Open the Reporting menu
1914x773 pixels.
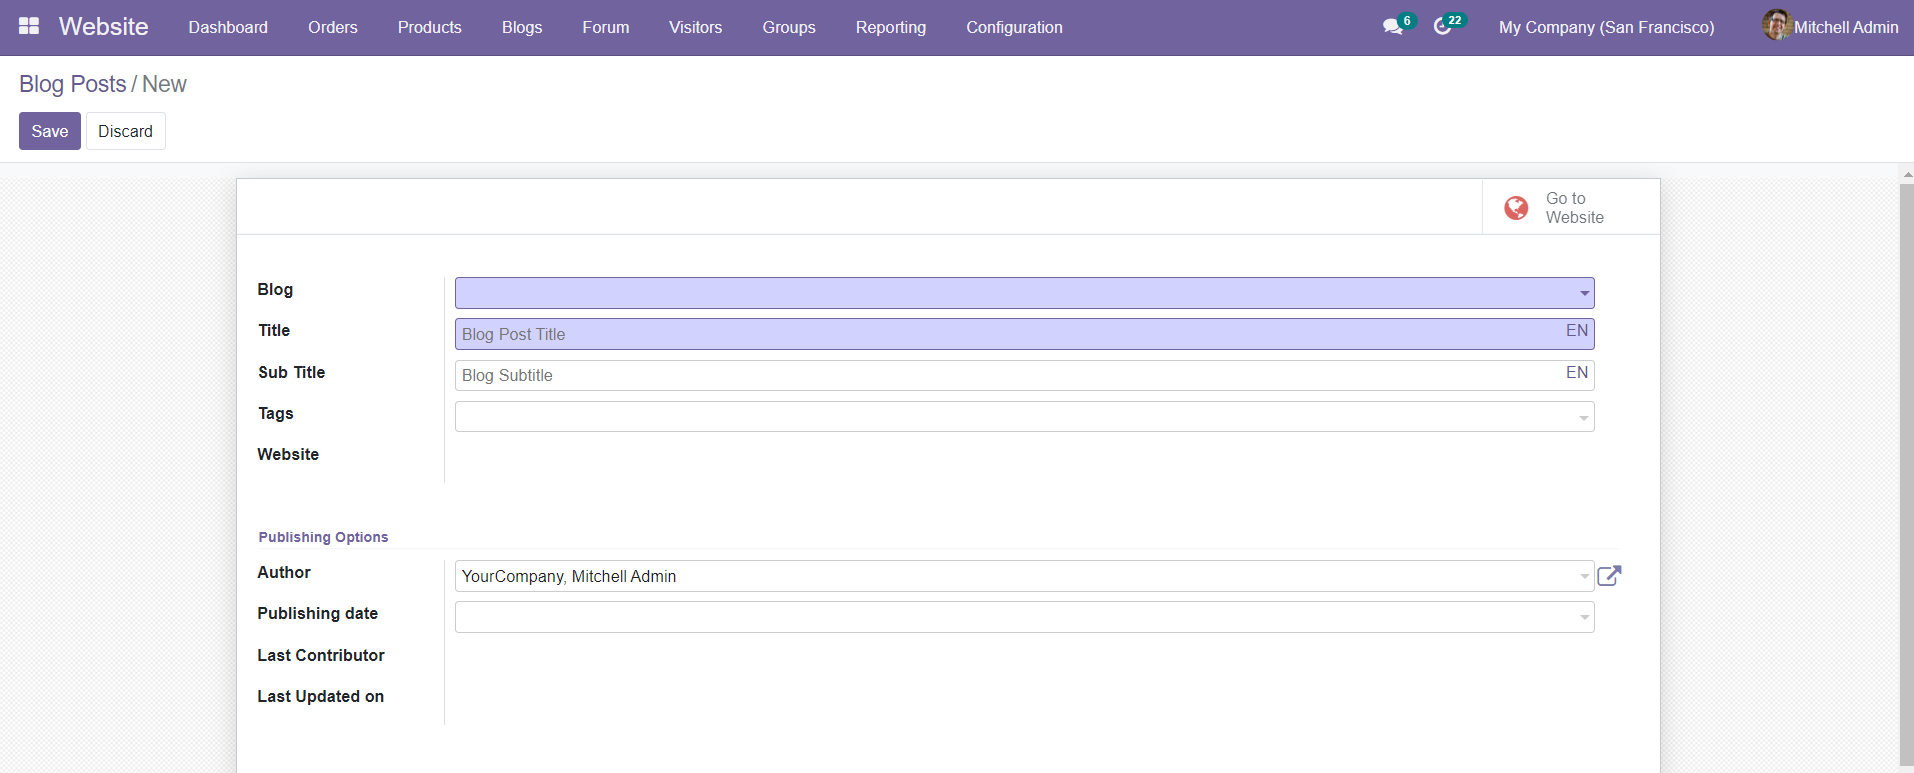coord(891,27)
